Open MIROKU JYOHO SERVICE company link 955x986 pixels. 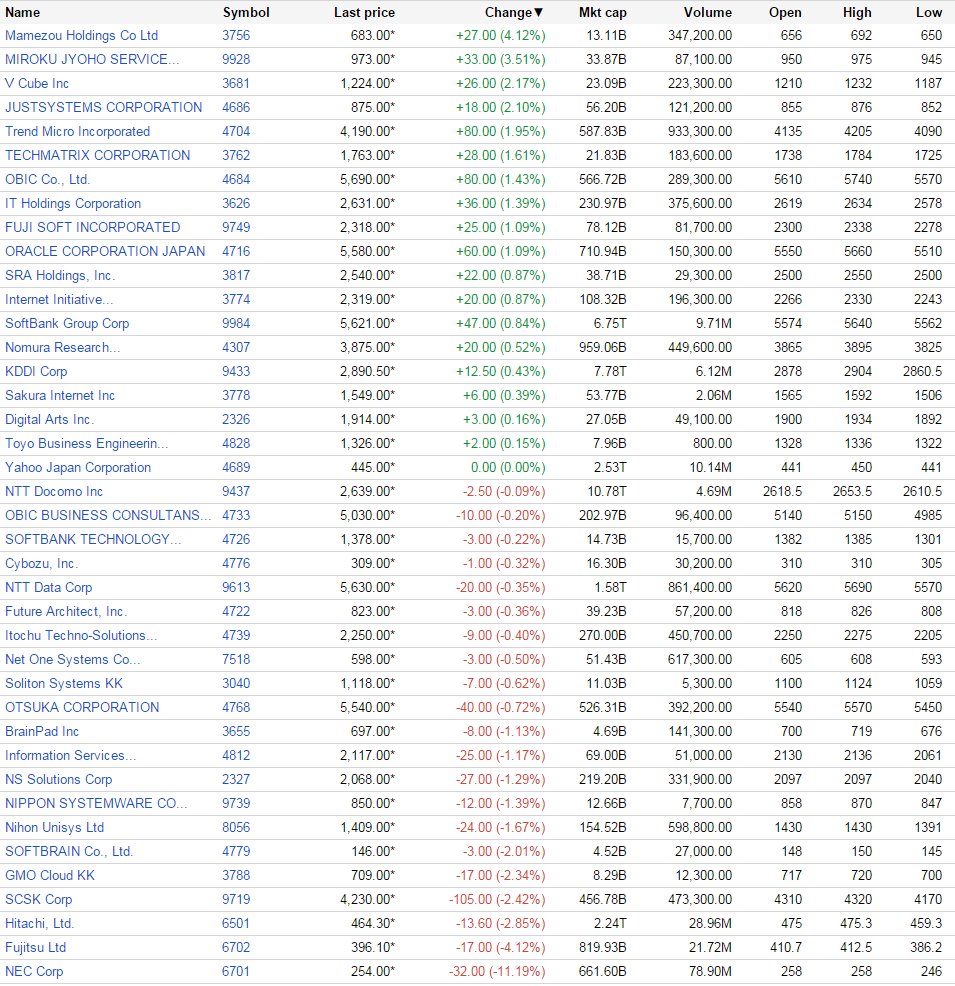point(92,60)
